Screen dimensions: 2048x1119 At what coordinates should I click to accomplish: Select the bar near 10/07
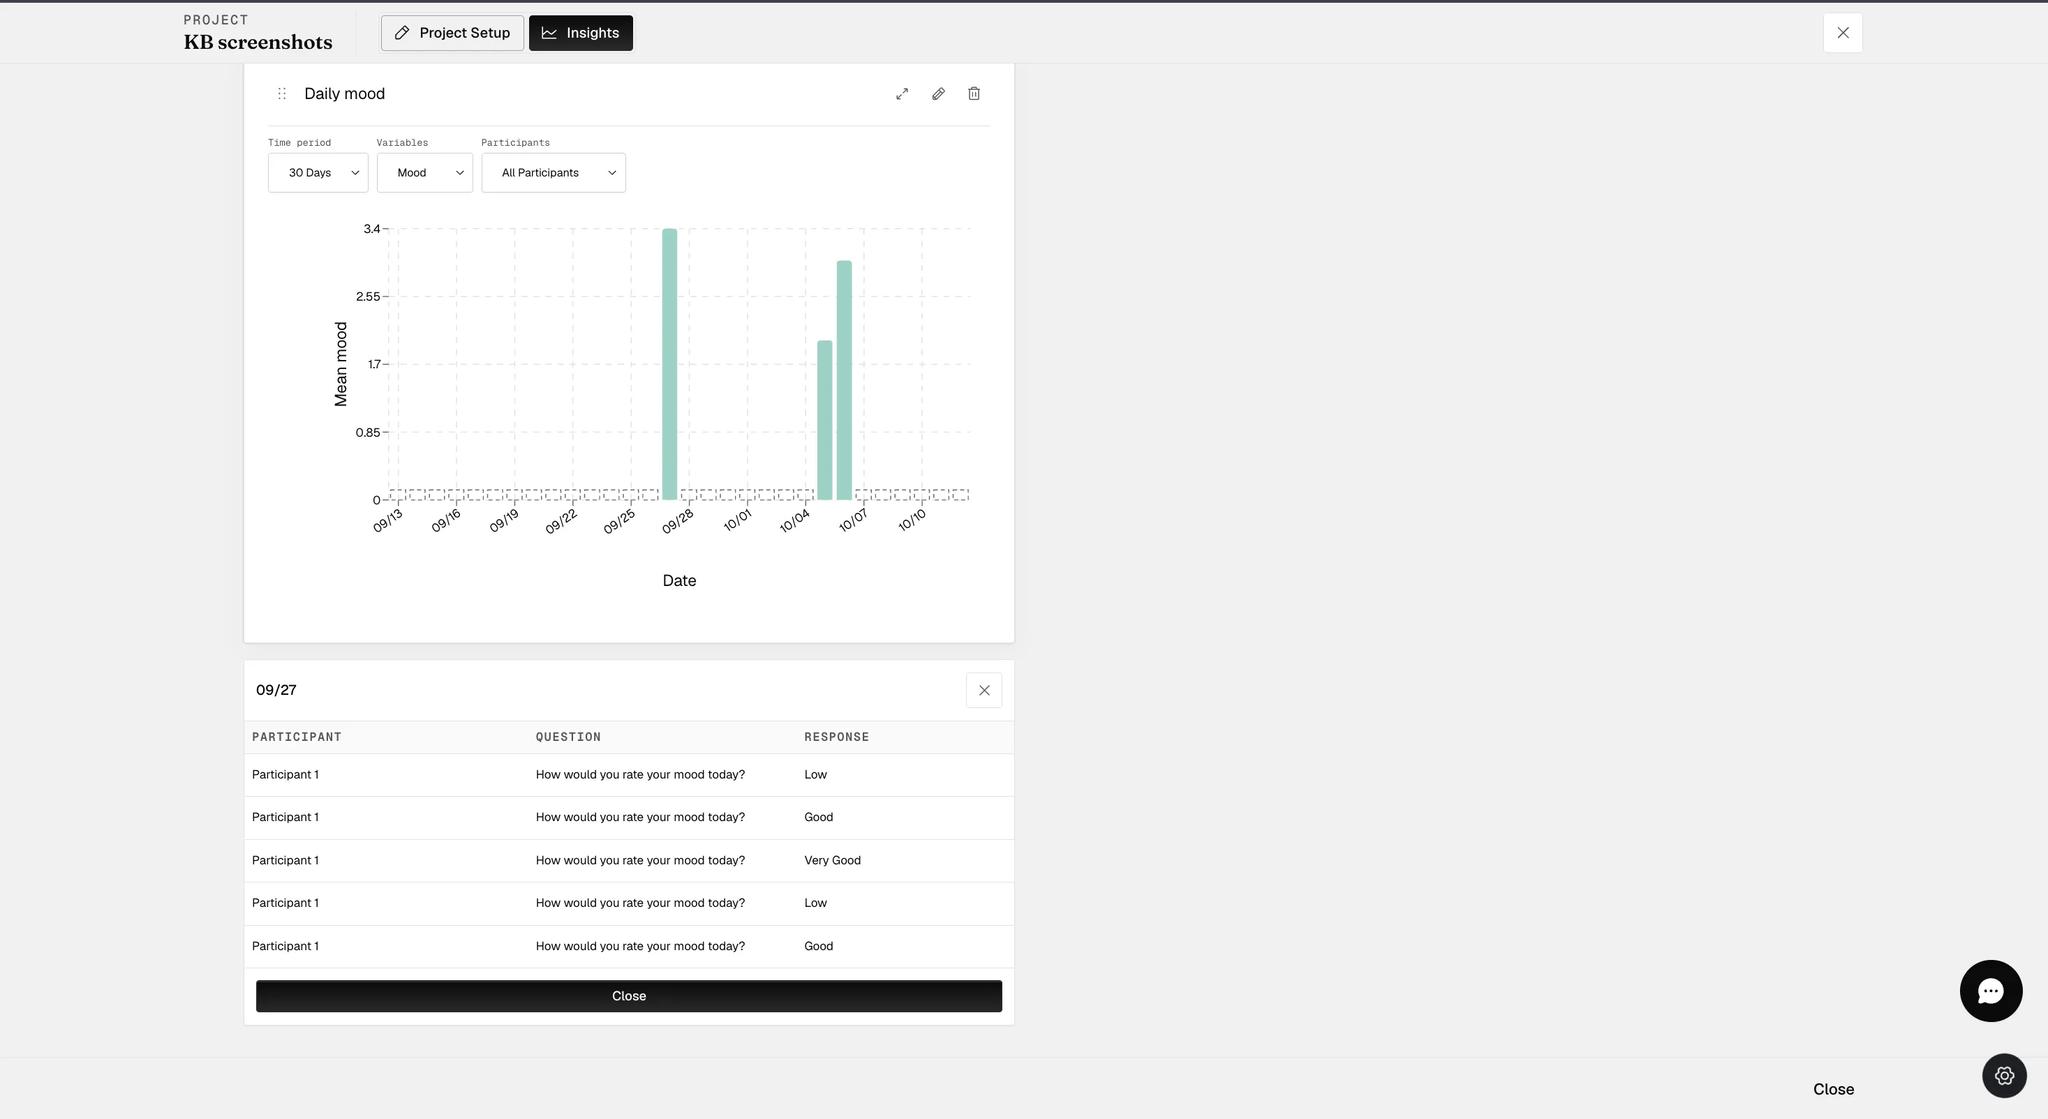844,380
